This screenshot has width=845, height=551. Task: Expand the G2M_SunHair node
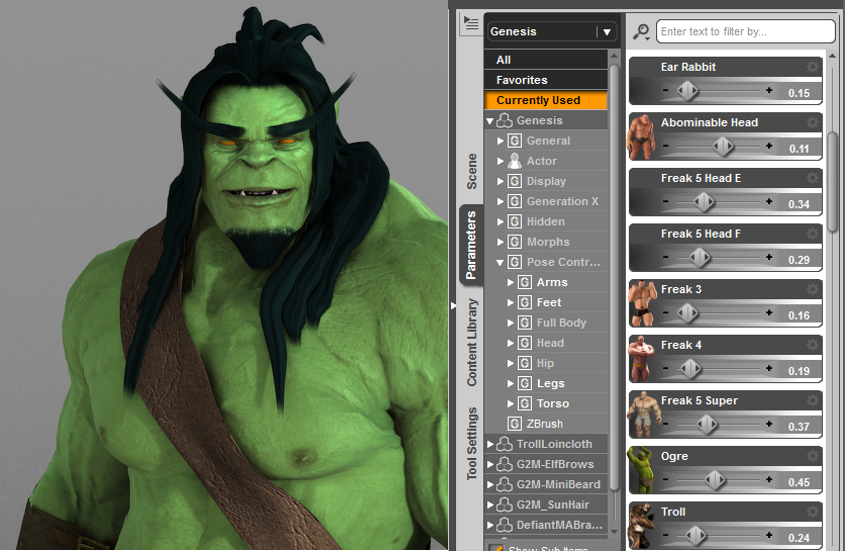490,505
